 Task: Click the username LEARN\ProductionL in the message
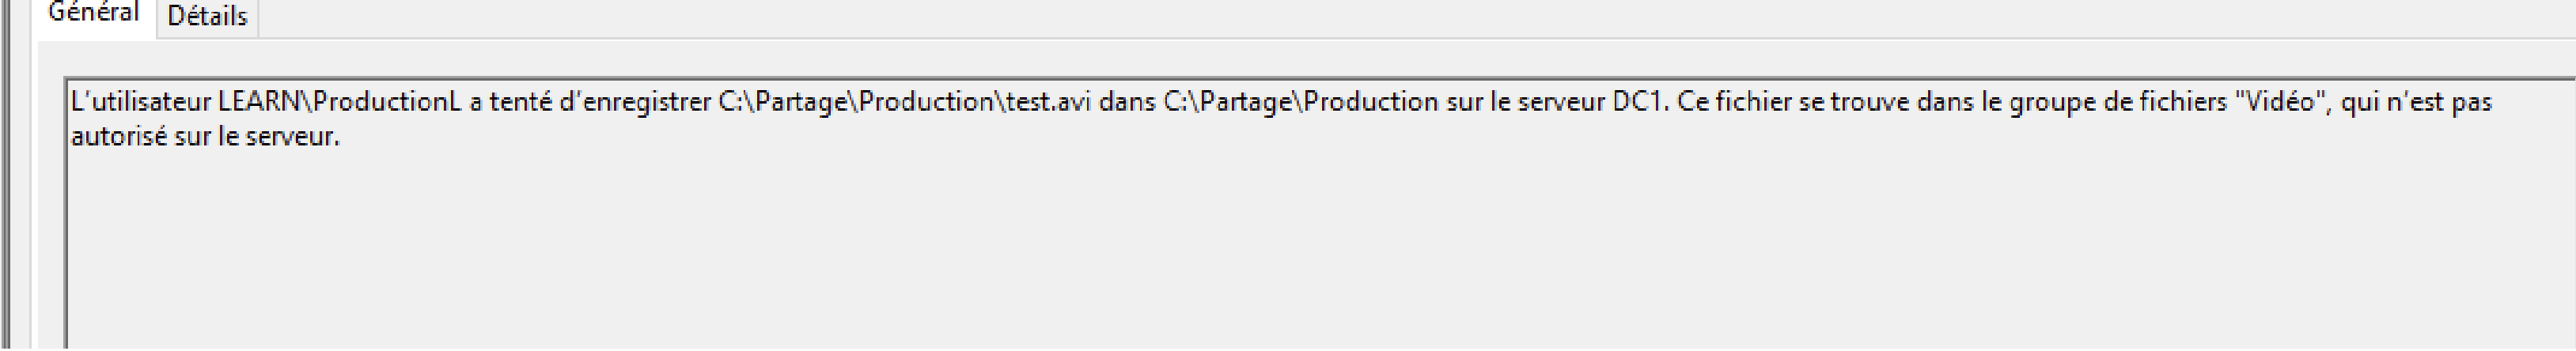tap(340, 102)
